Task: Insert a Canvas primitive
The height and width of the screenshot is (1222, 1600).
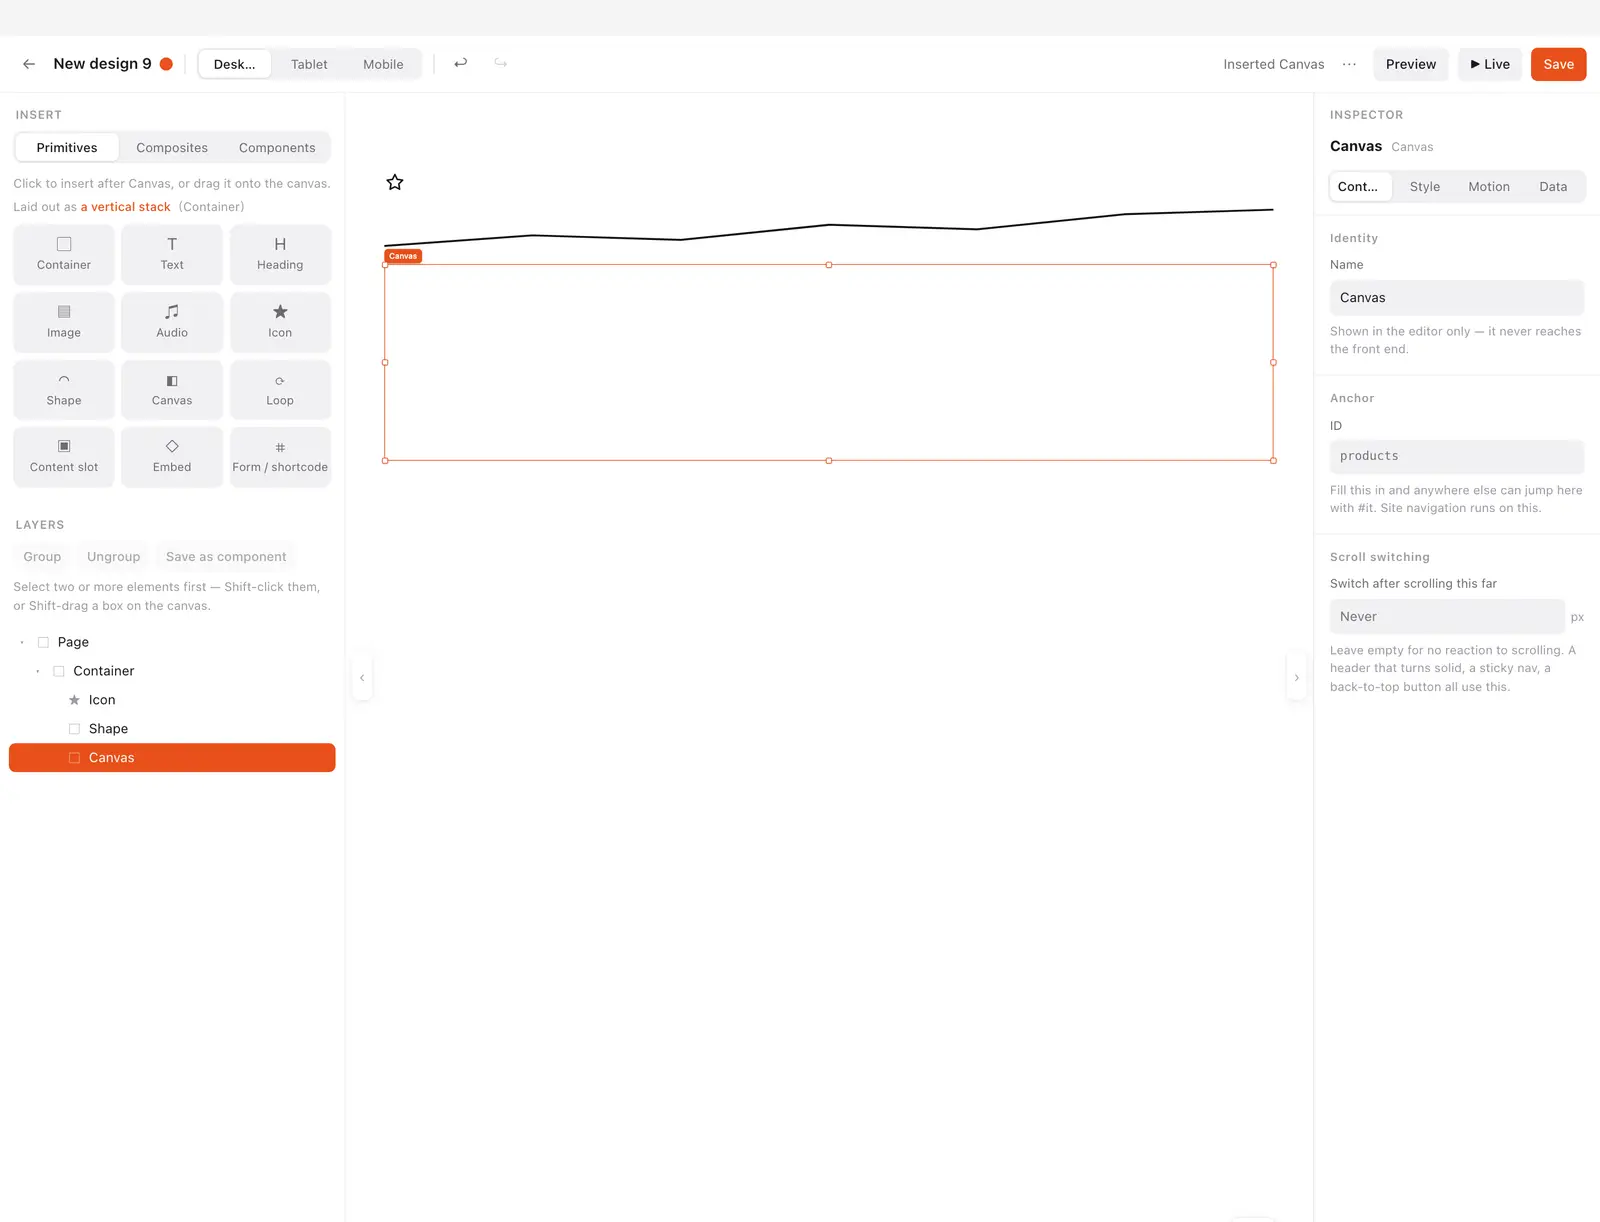Action: [x=172, y=390]
